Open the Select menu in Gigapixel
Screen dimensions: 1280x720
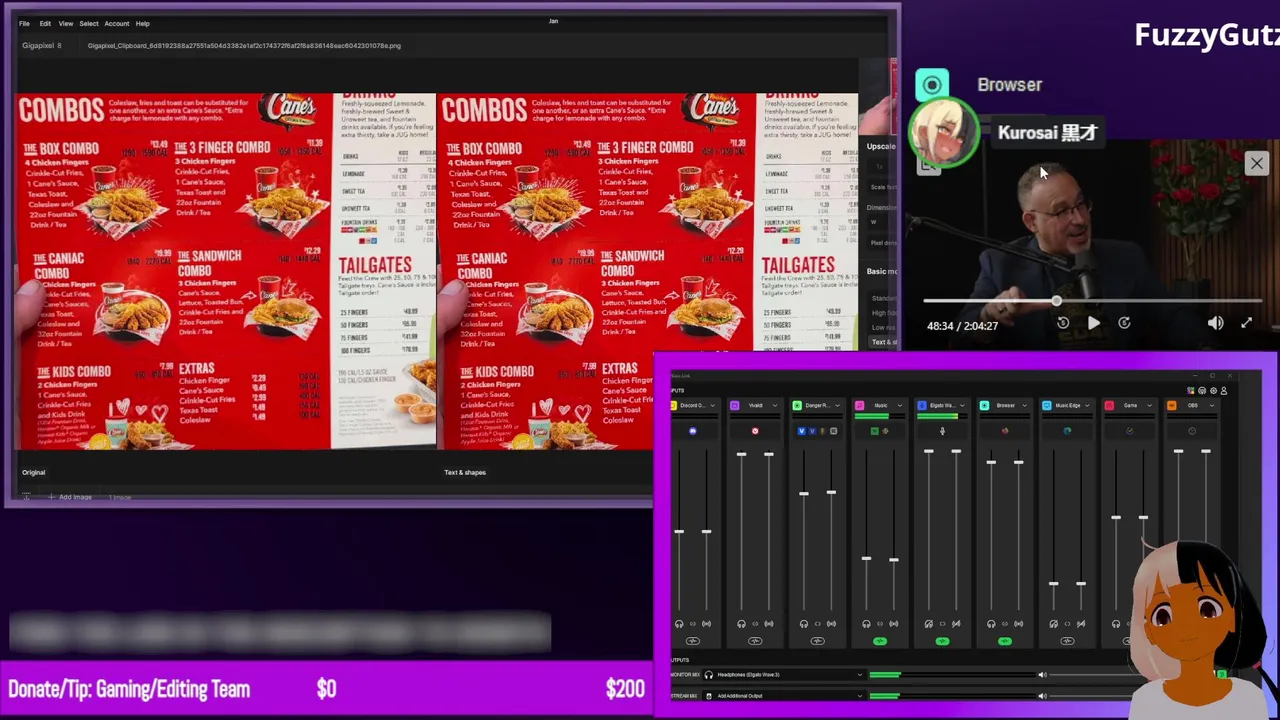pyautogui.click(x=89, y=23)
